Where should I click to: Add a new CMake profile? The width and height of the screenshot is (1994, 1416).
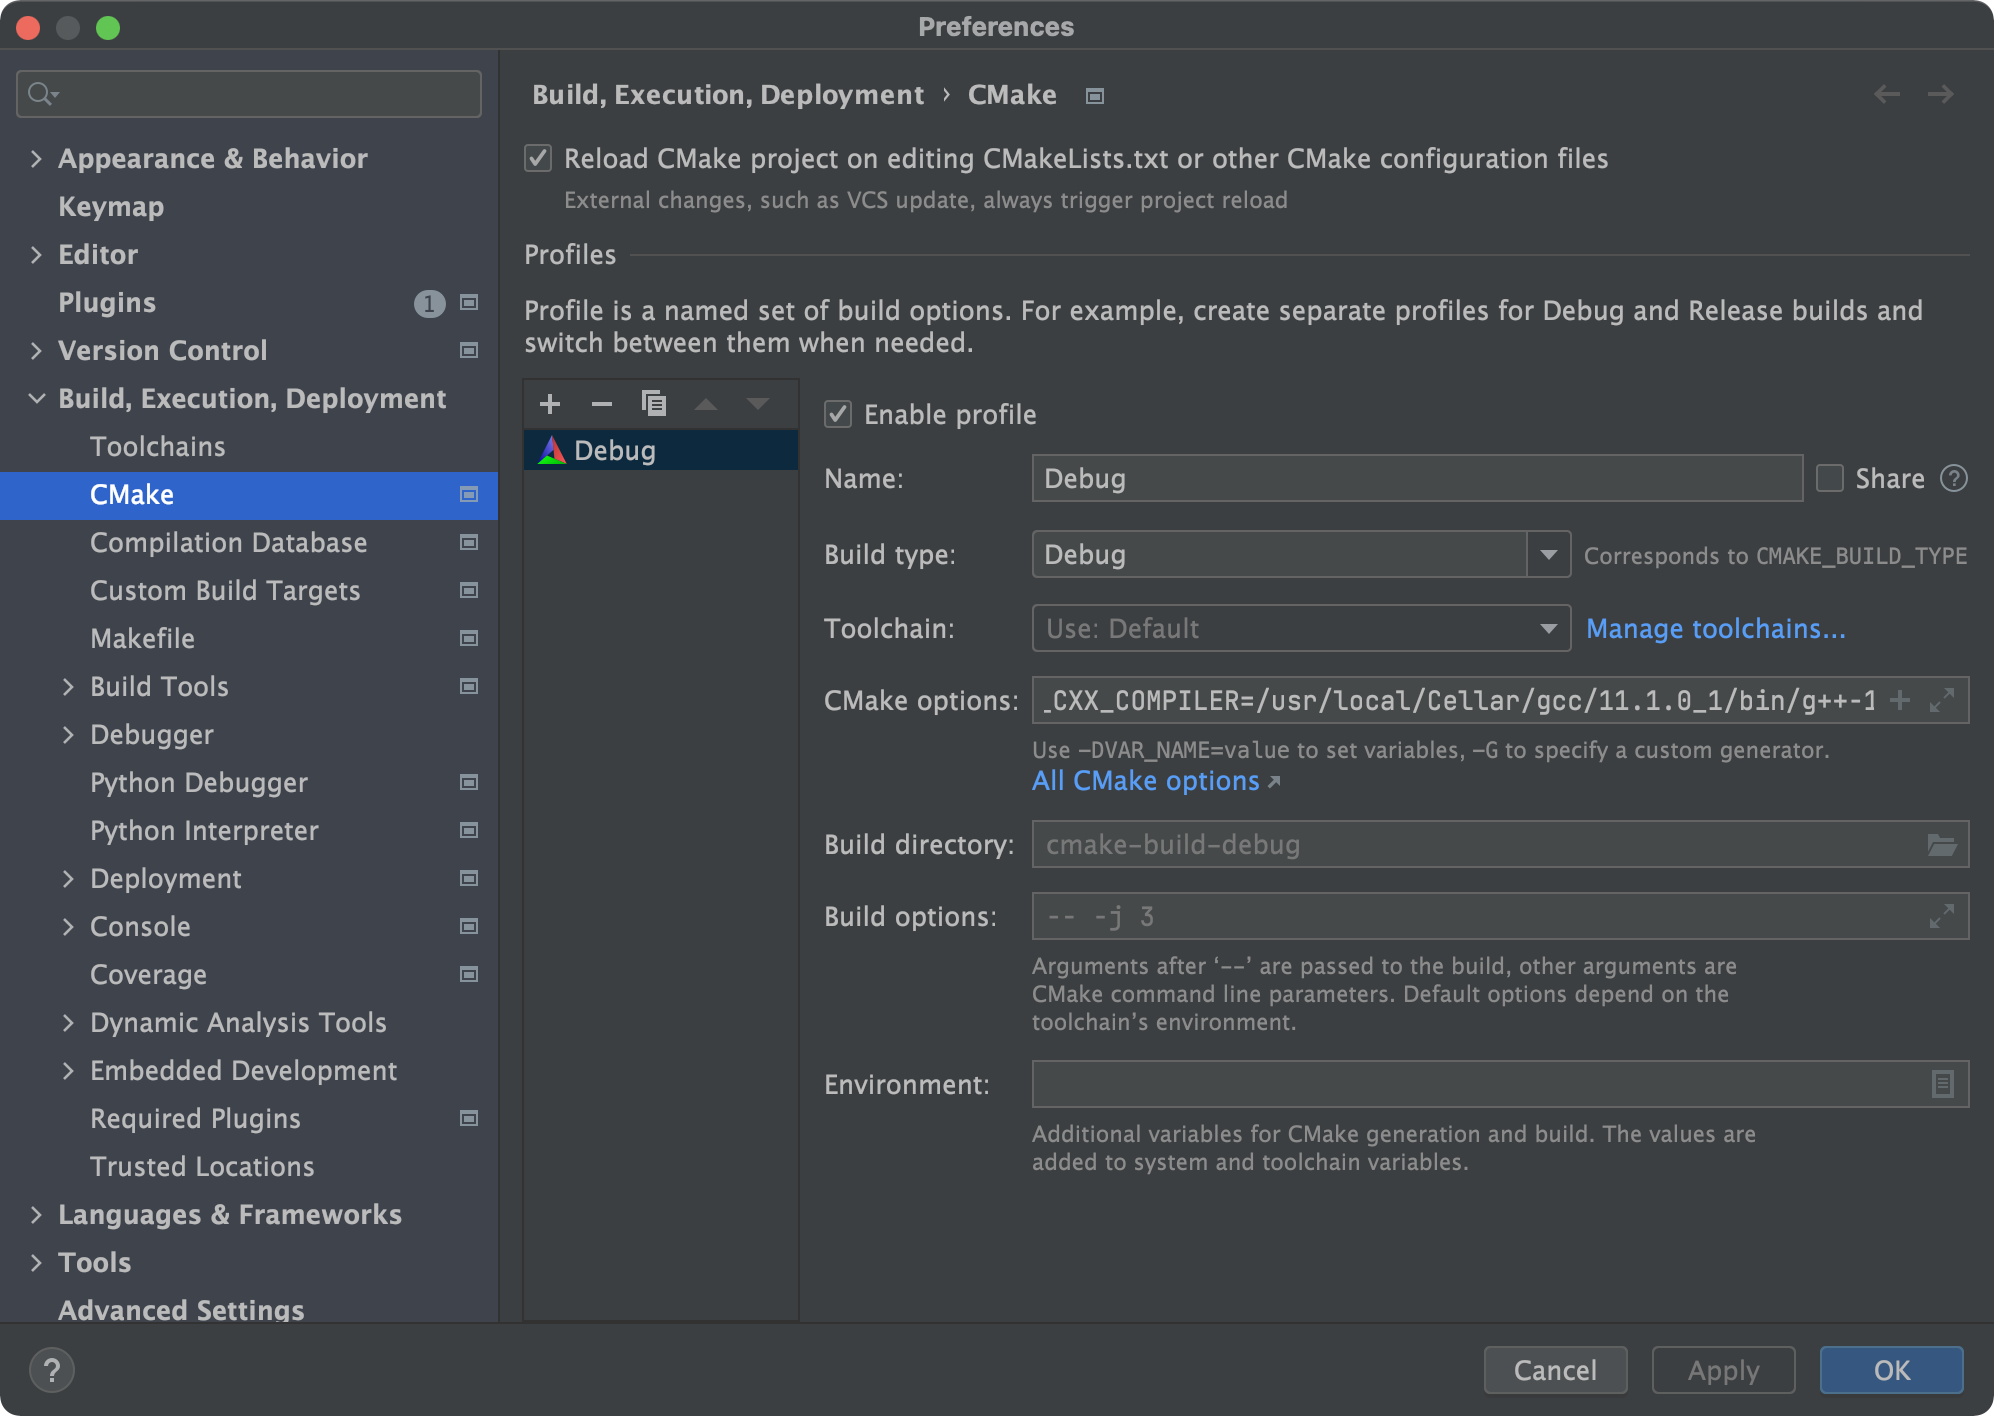pyautogui.click(x=550, y=404)
